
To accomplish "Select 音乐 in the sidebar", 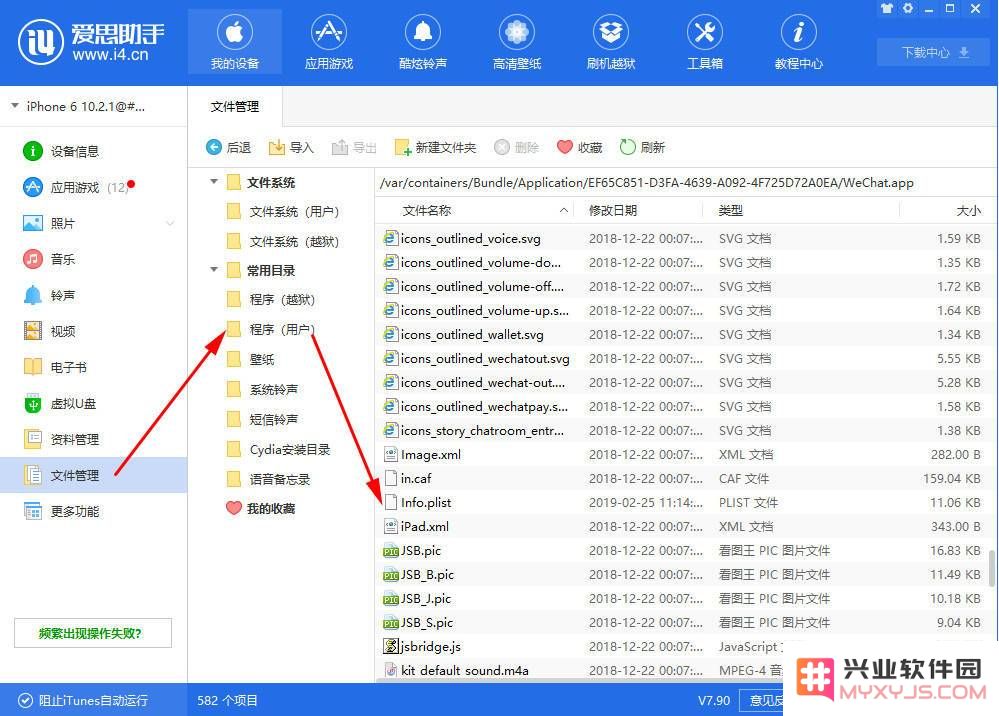I will click(93, 259).
